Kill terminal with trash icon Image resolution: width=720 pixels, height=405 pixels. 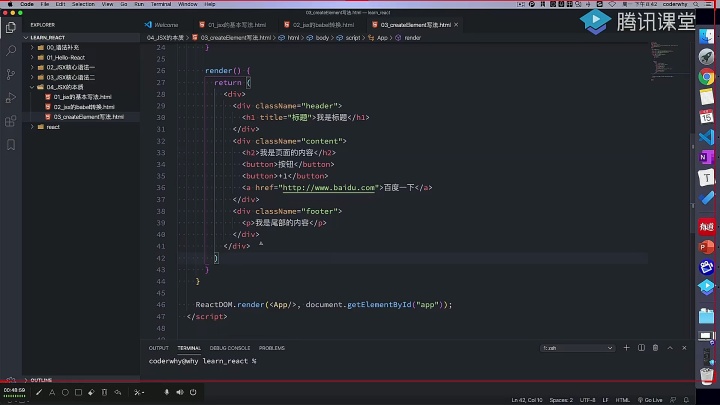pyautogui.click(x=655, y=348)
